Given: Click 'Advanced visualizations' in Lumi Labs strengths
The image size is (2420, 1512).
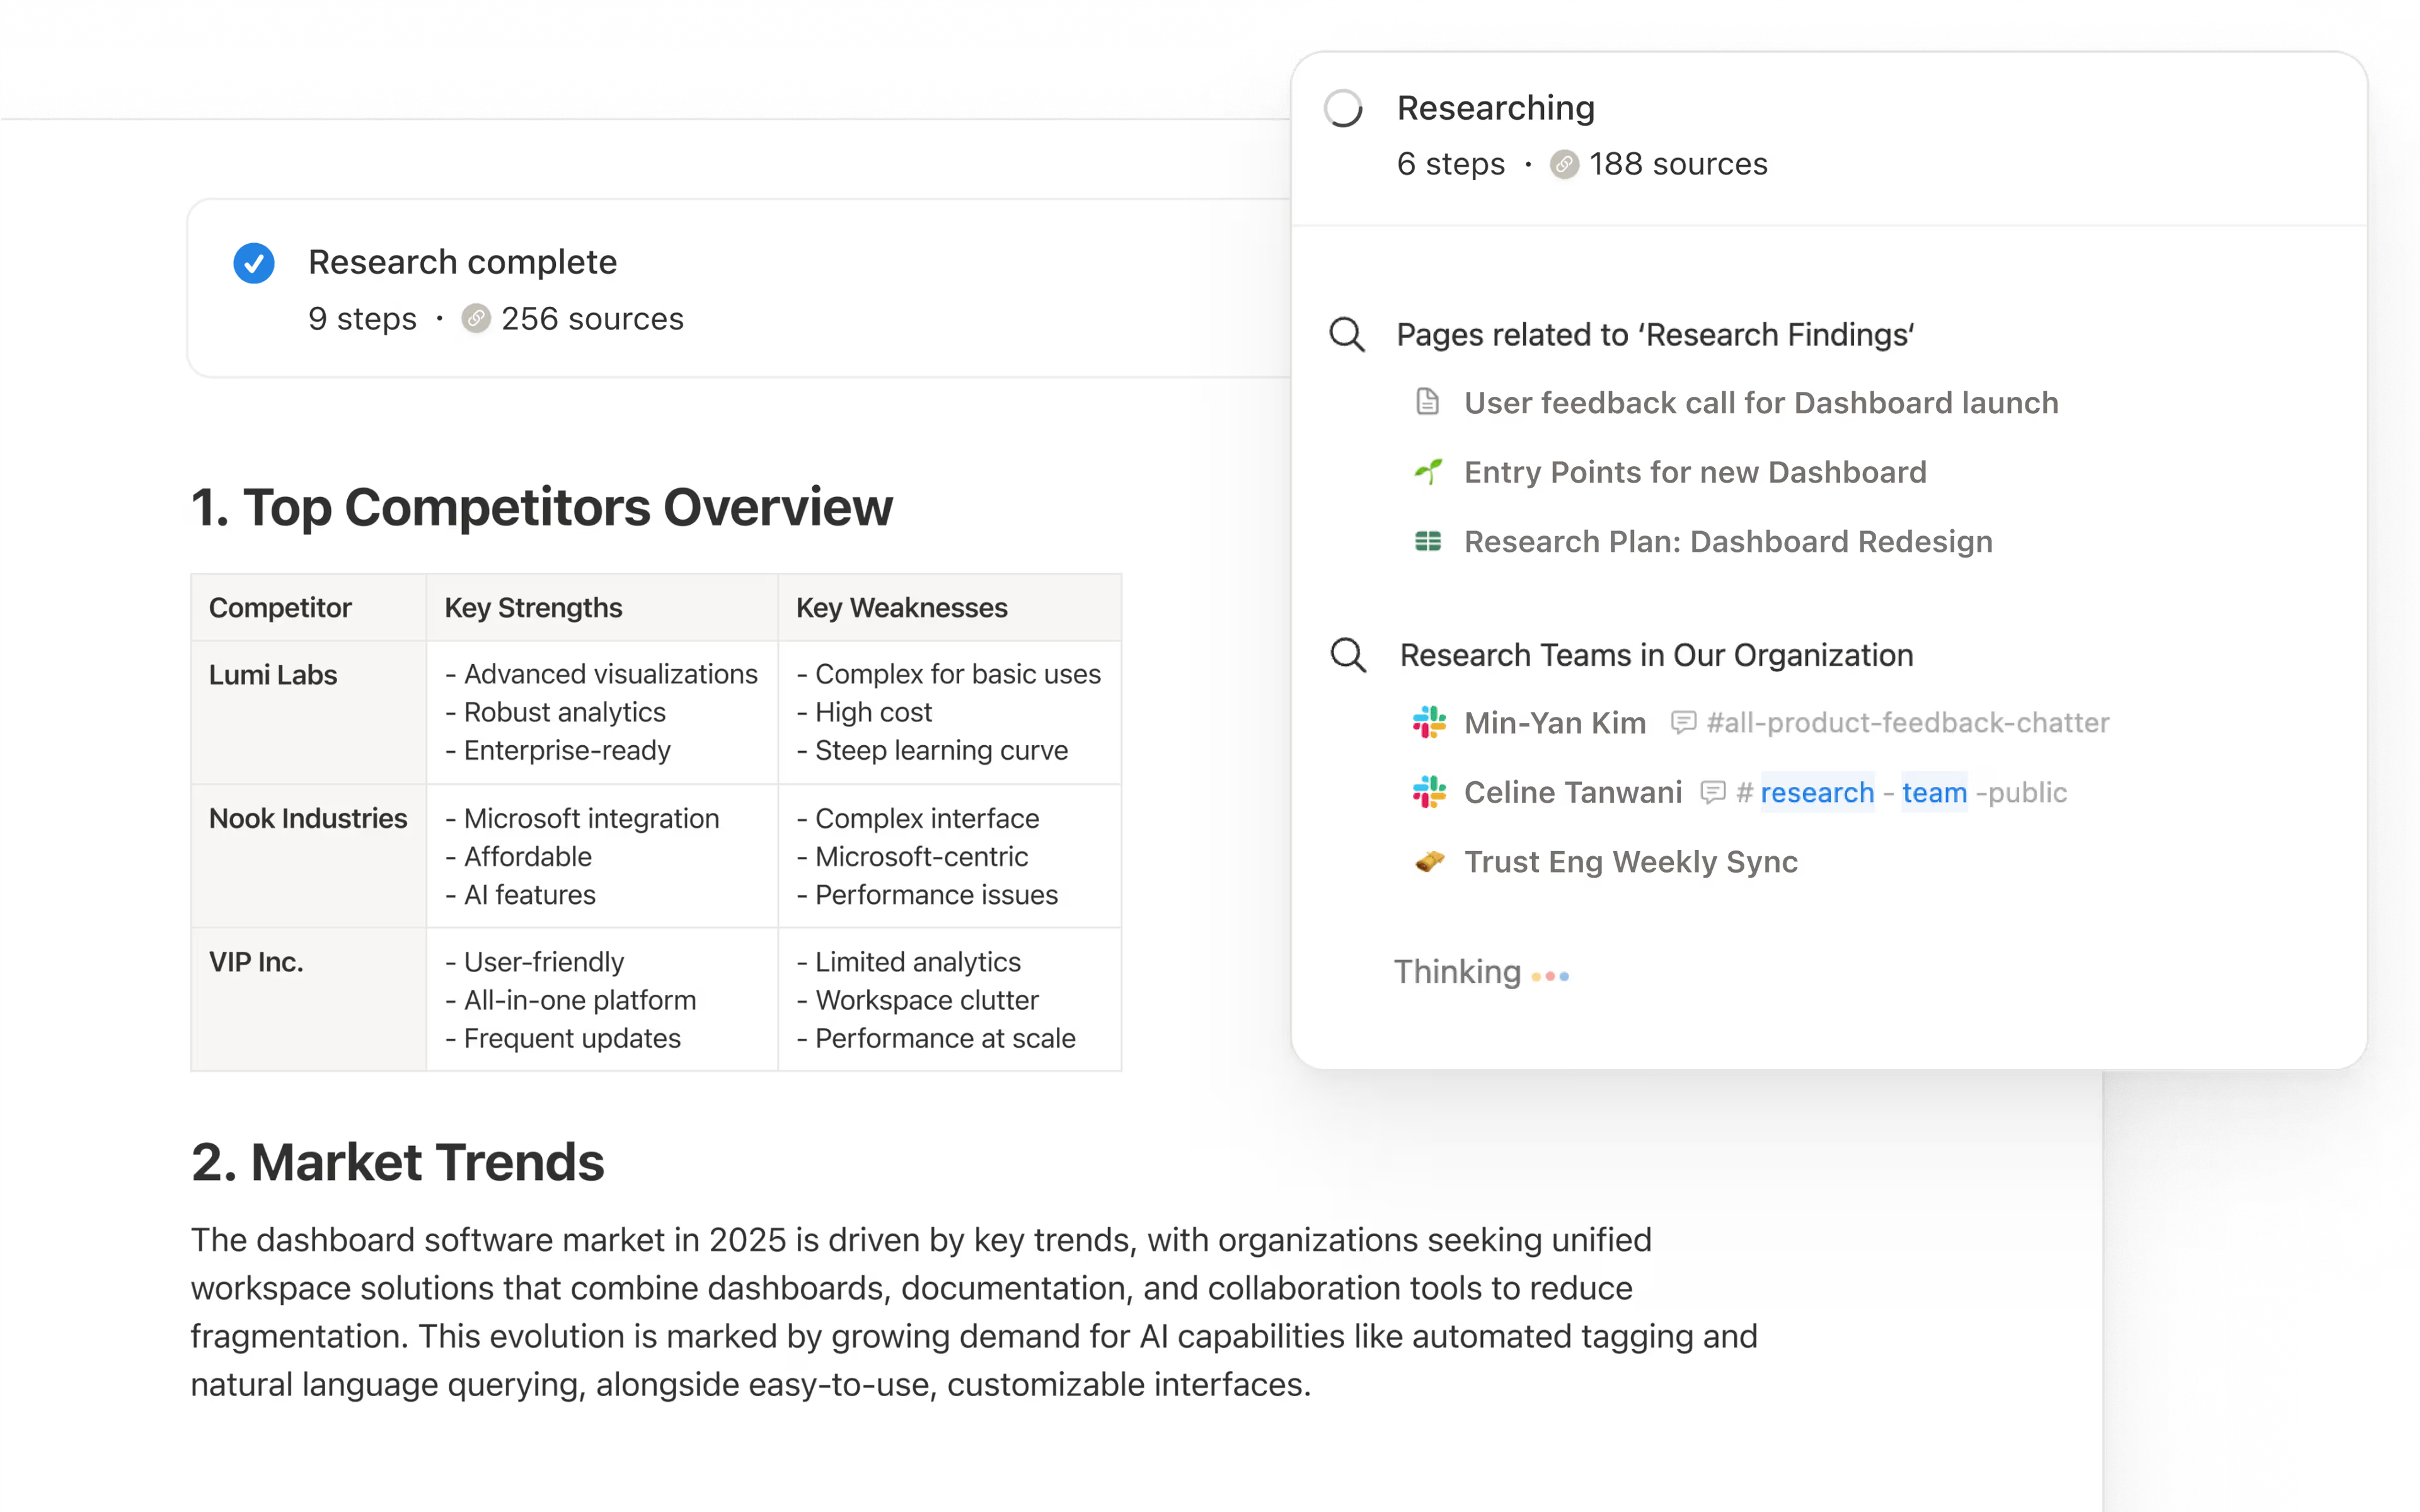Looking at the screenshot, I should pos(610,674).
